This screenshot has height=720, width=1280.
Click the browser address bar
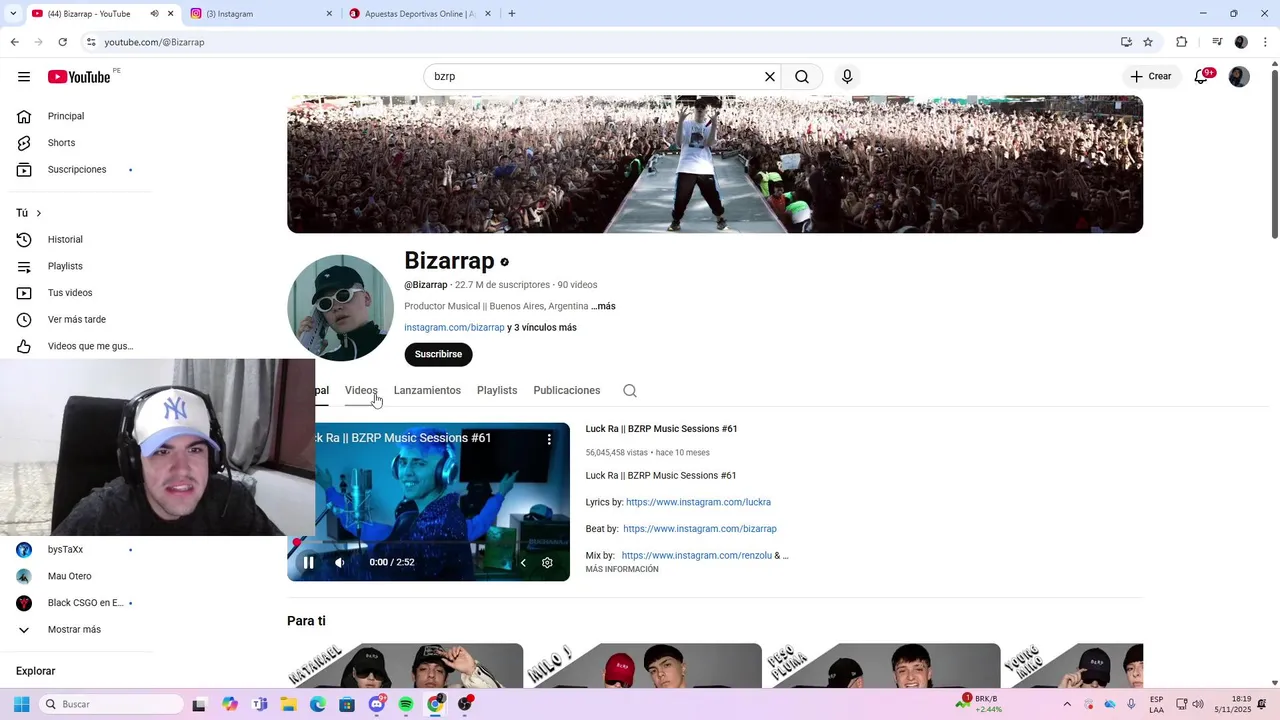tap(600, 42)
